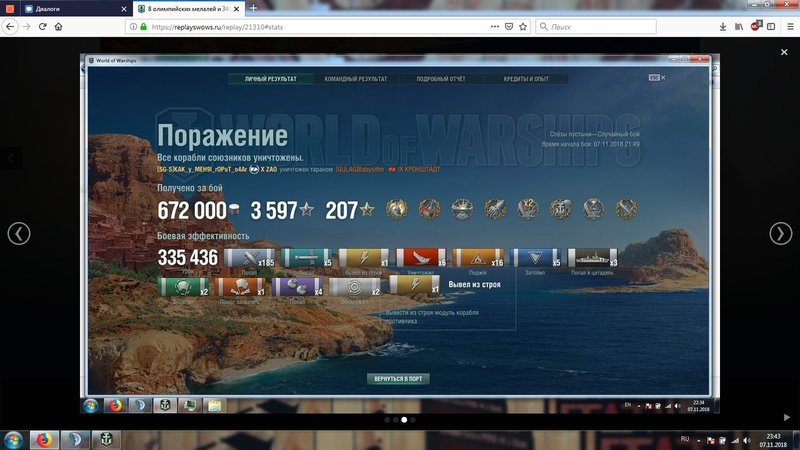
Task: Open the ПОДРОБНЫЙ ОТЧЁТ tab
Action: (441, 79)
